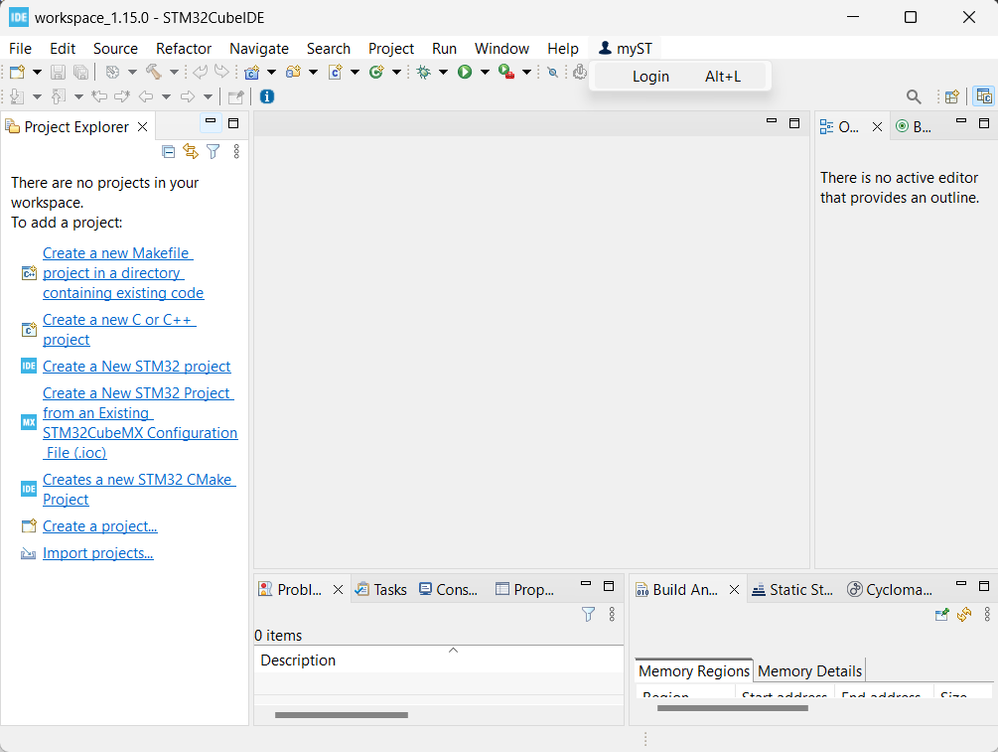The image size is (998, 752).
Task: Toggle Link with Editor in Project Explorer
Action: [190, 151]
